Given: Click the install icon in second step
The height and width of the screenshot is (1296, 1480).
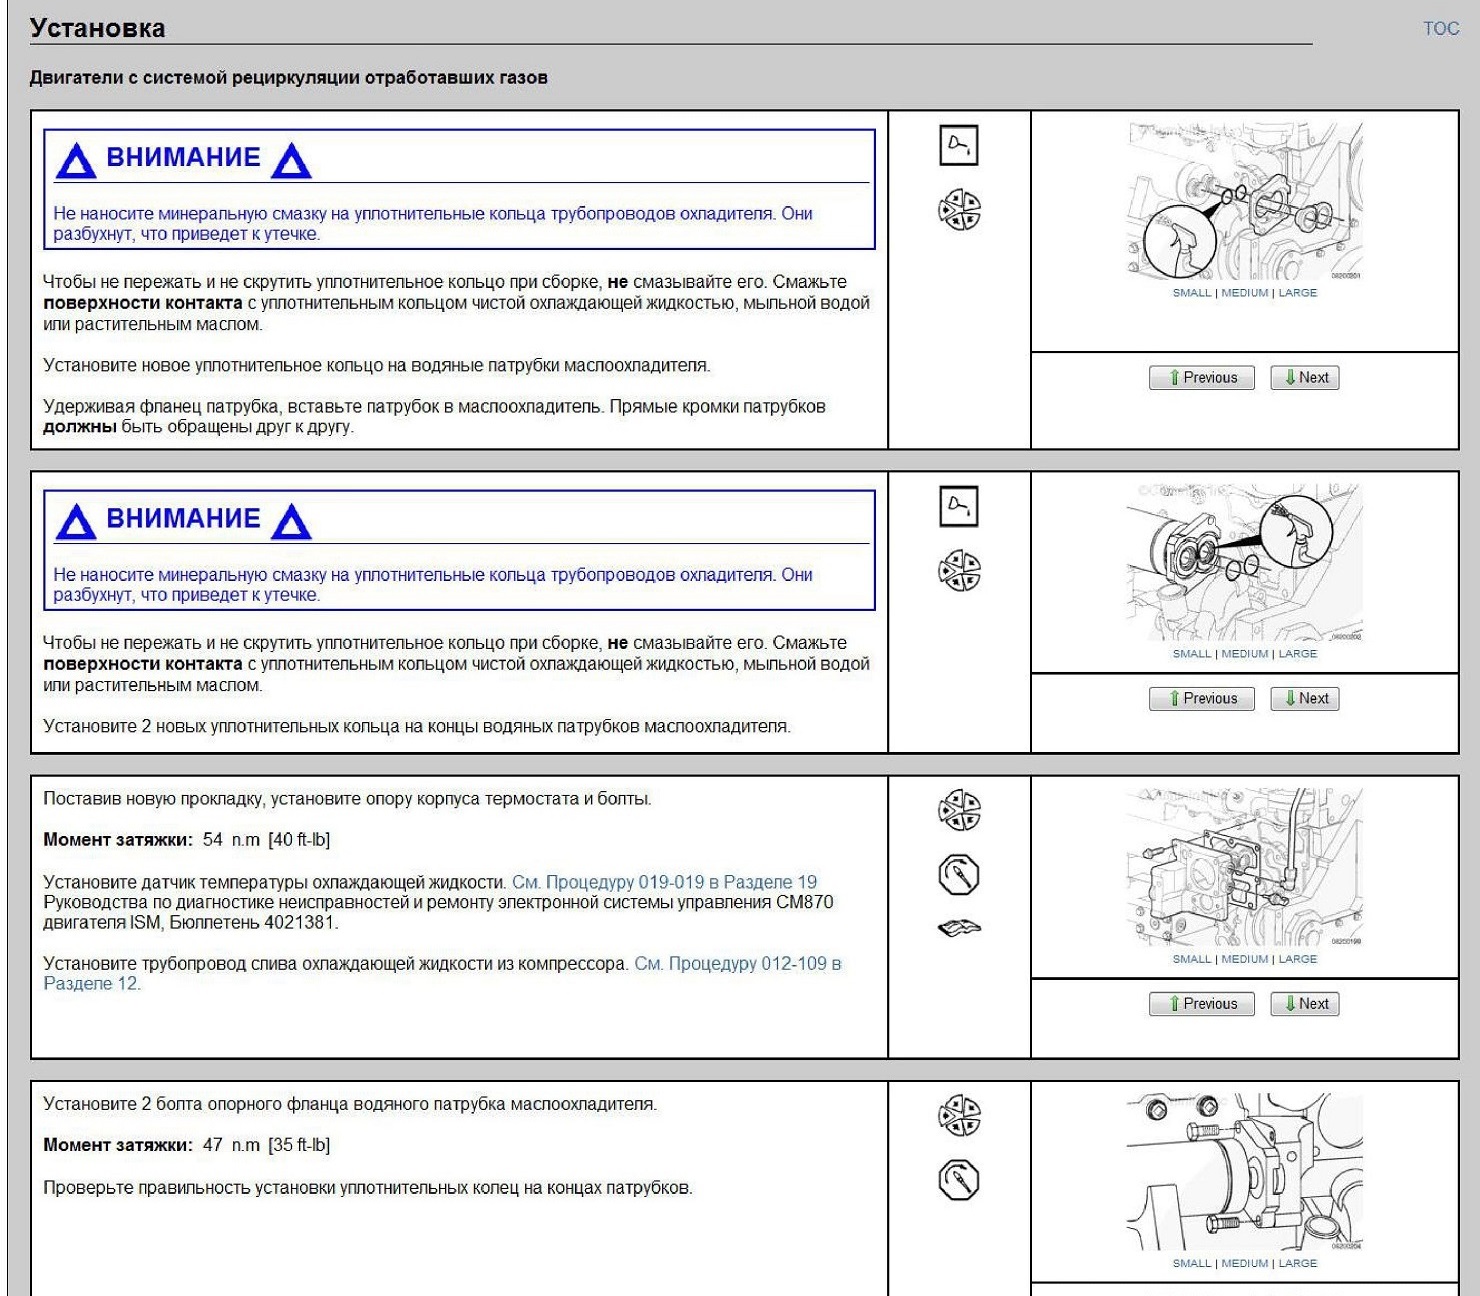Looking at the screenshot, I should (x=959, y=571).
